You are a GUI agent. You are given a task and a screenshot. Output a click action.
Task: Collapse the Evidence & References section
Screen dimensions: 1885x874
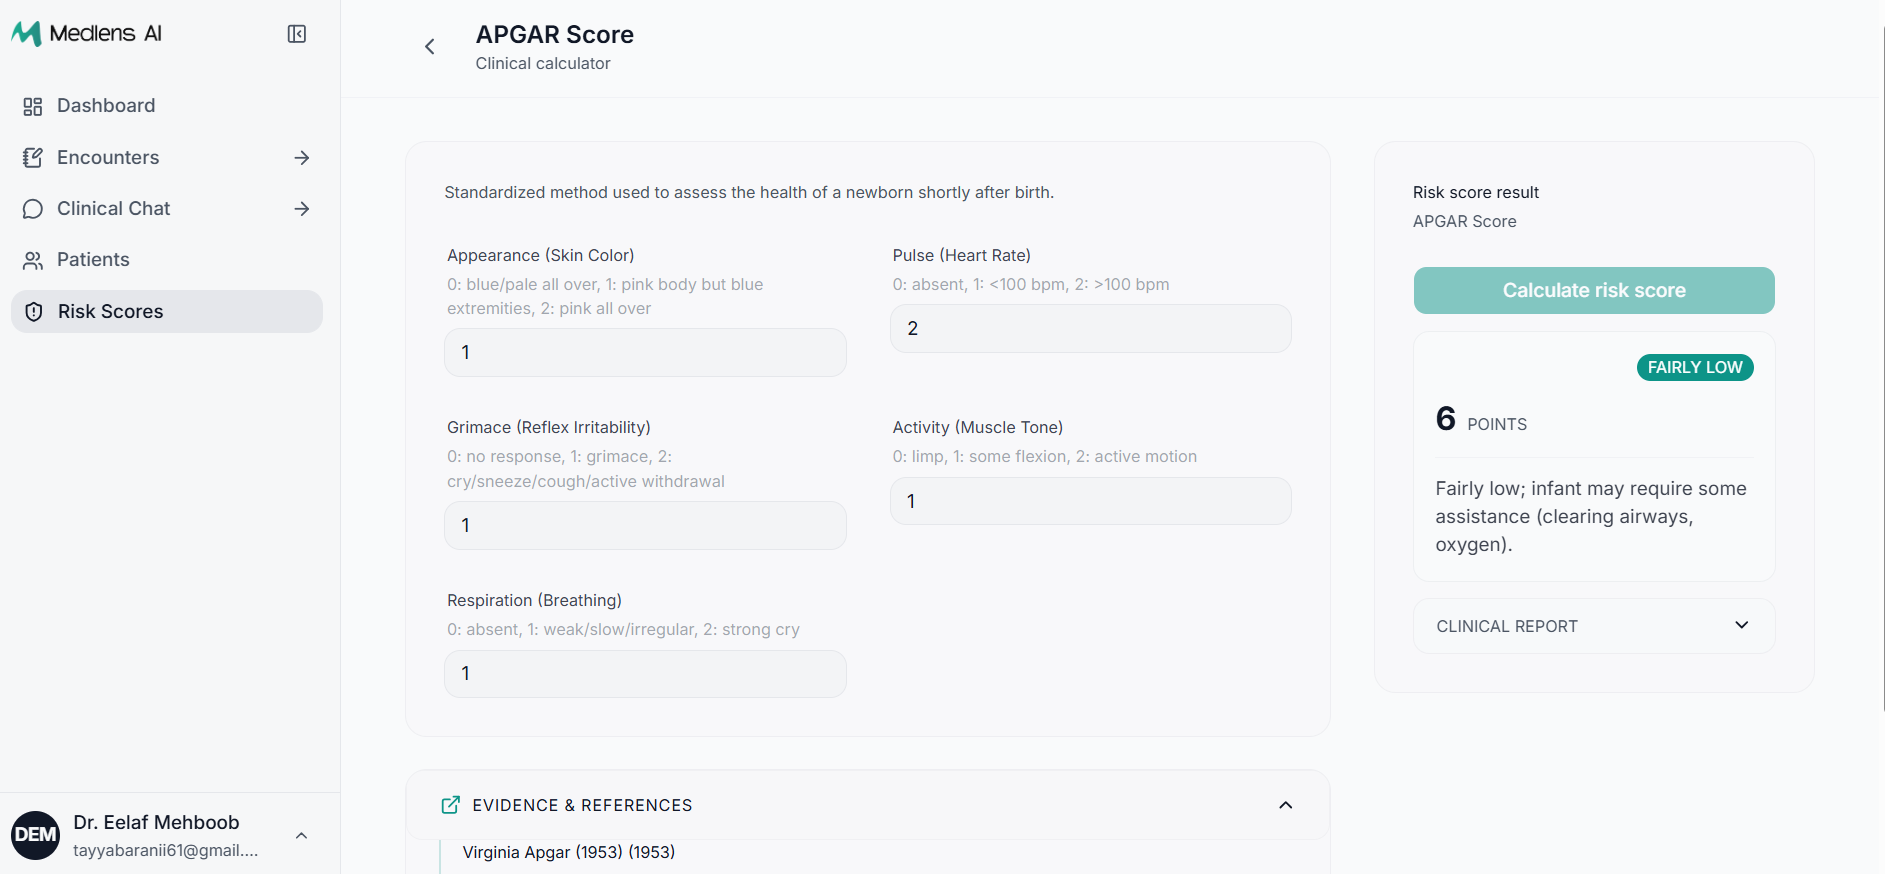coord(1286,805)
